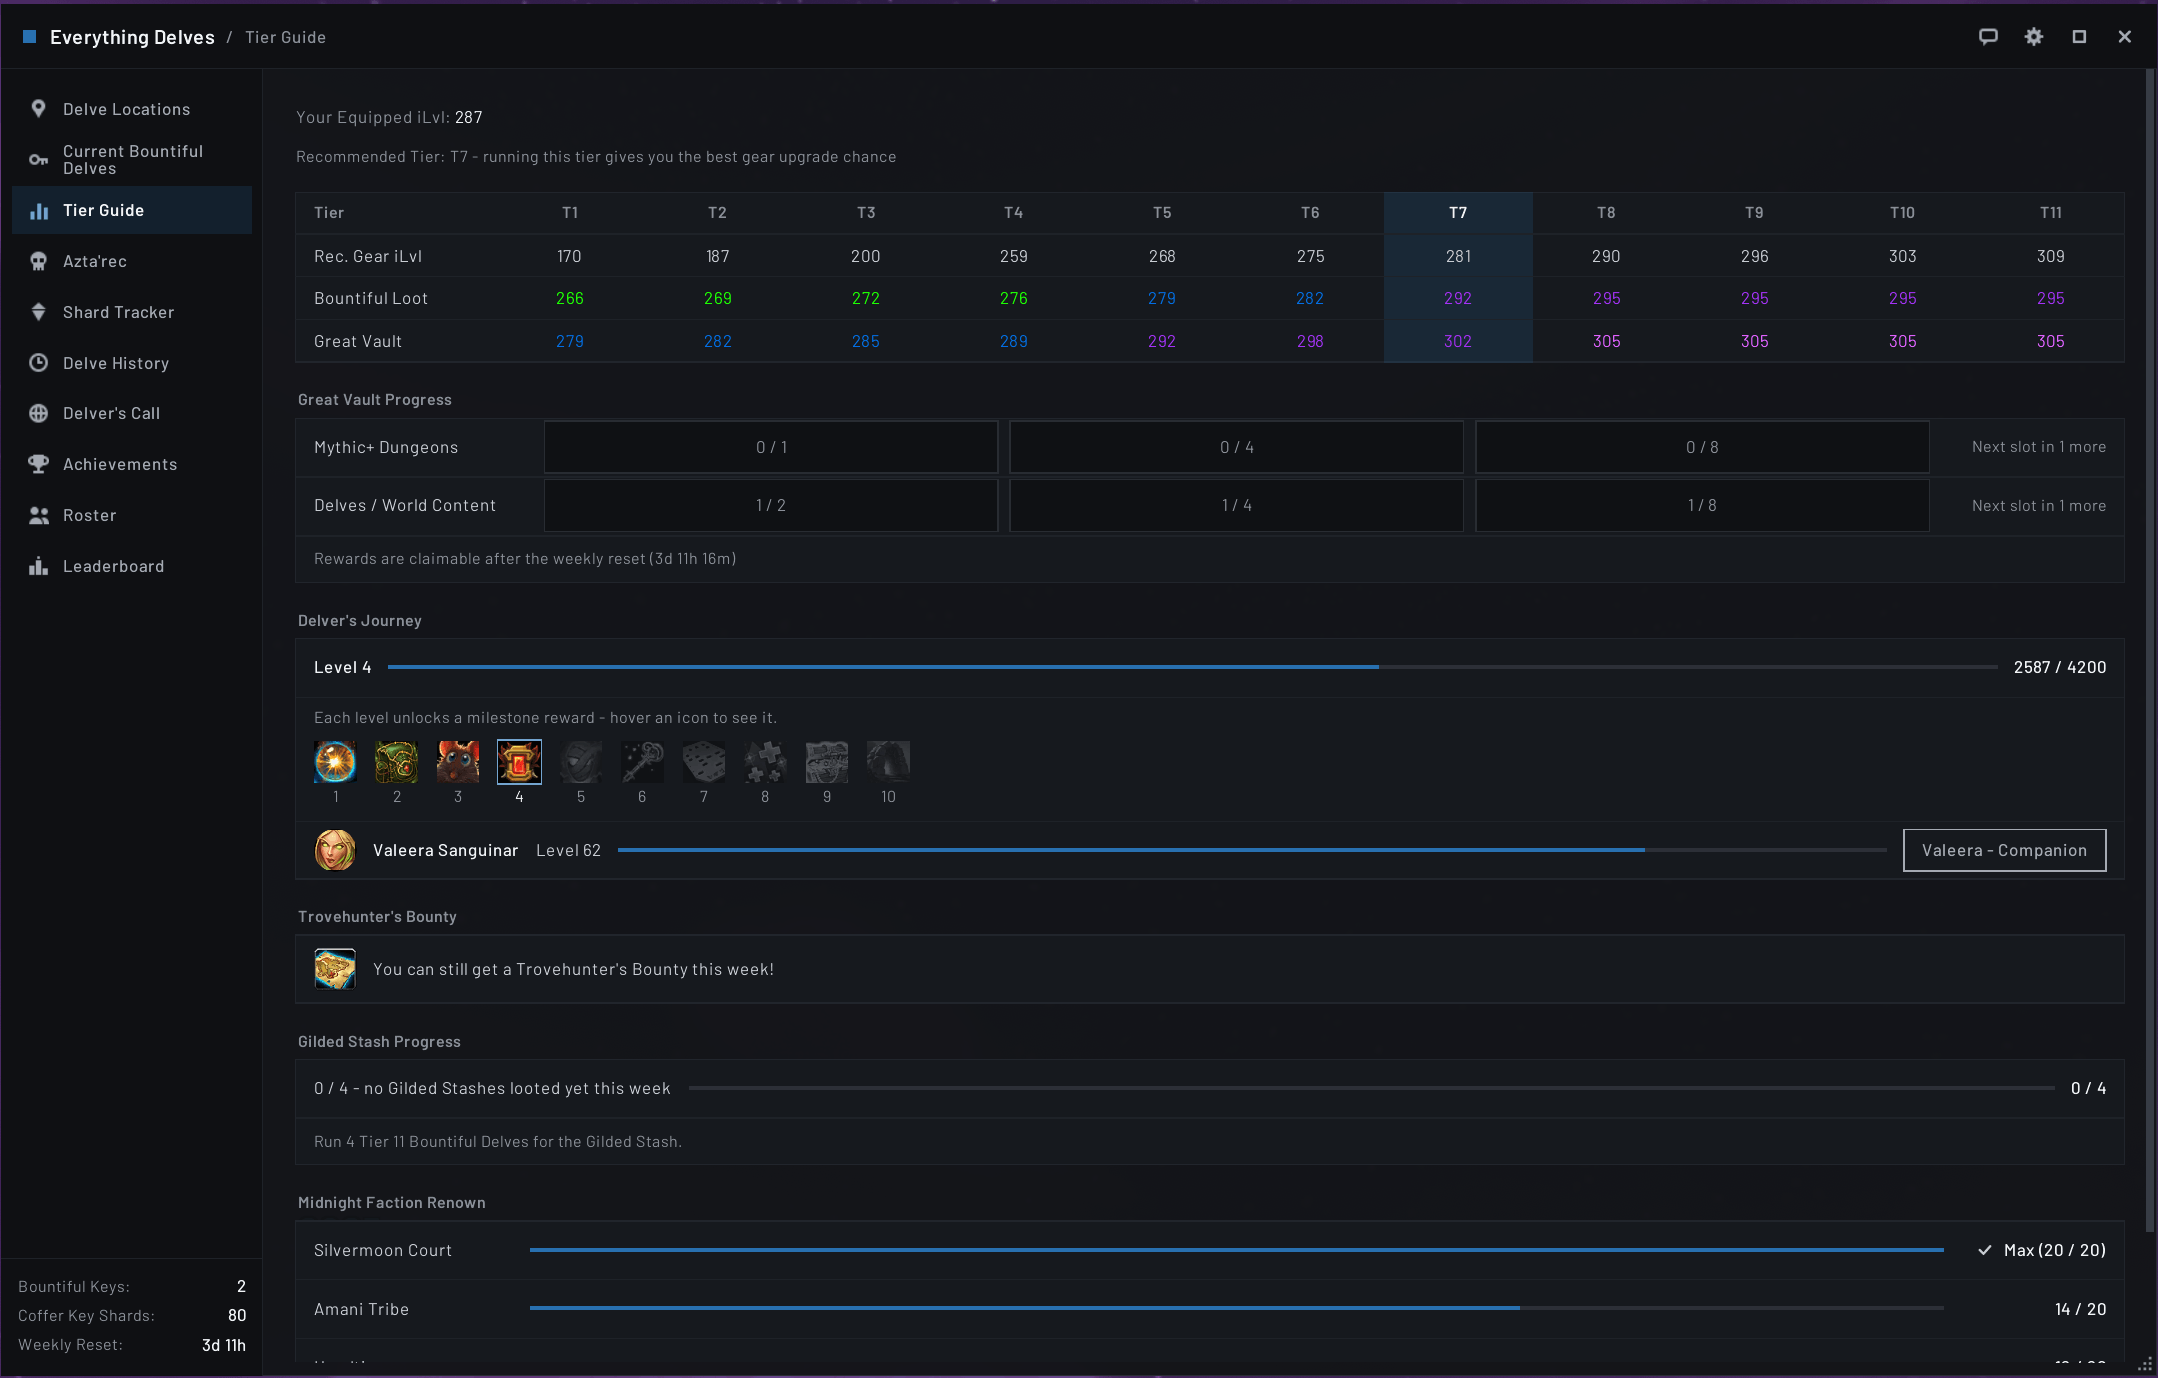The width and height of the screenshot is (2158, 1378).
Task: Click Delves / World Content 1 / 2 slot
Action: coord(771,505)
